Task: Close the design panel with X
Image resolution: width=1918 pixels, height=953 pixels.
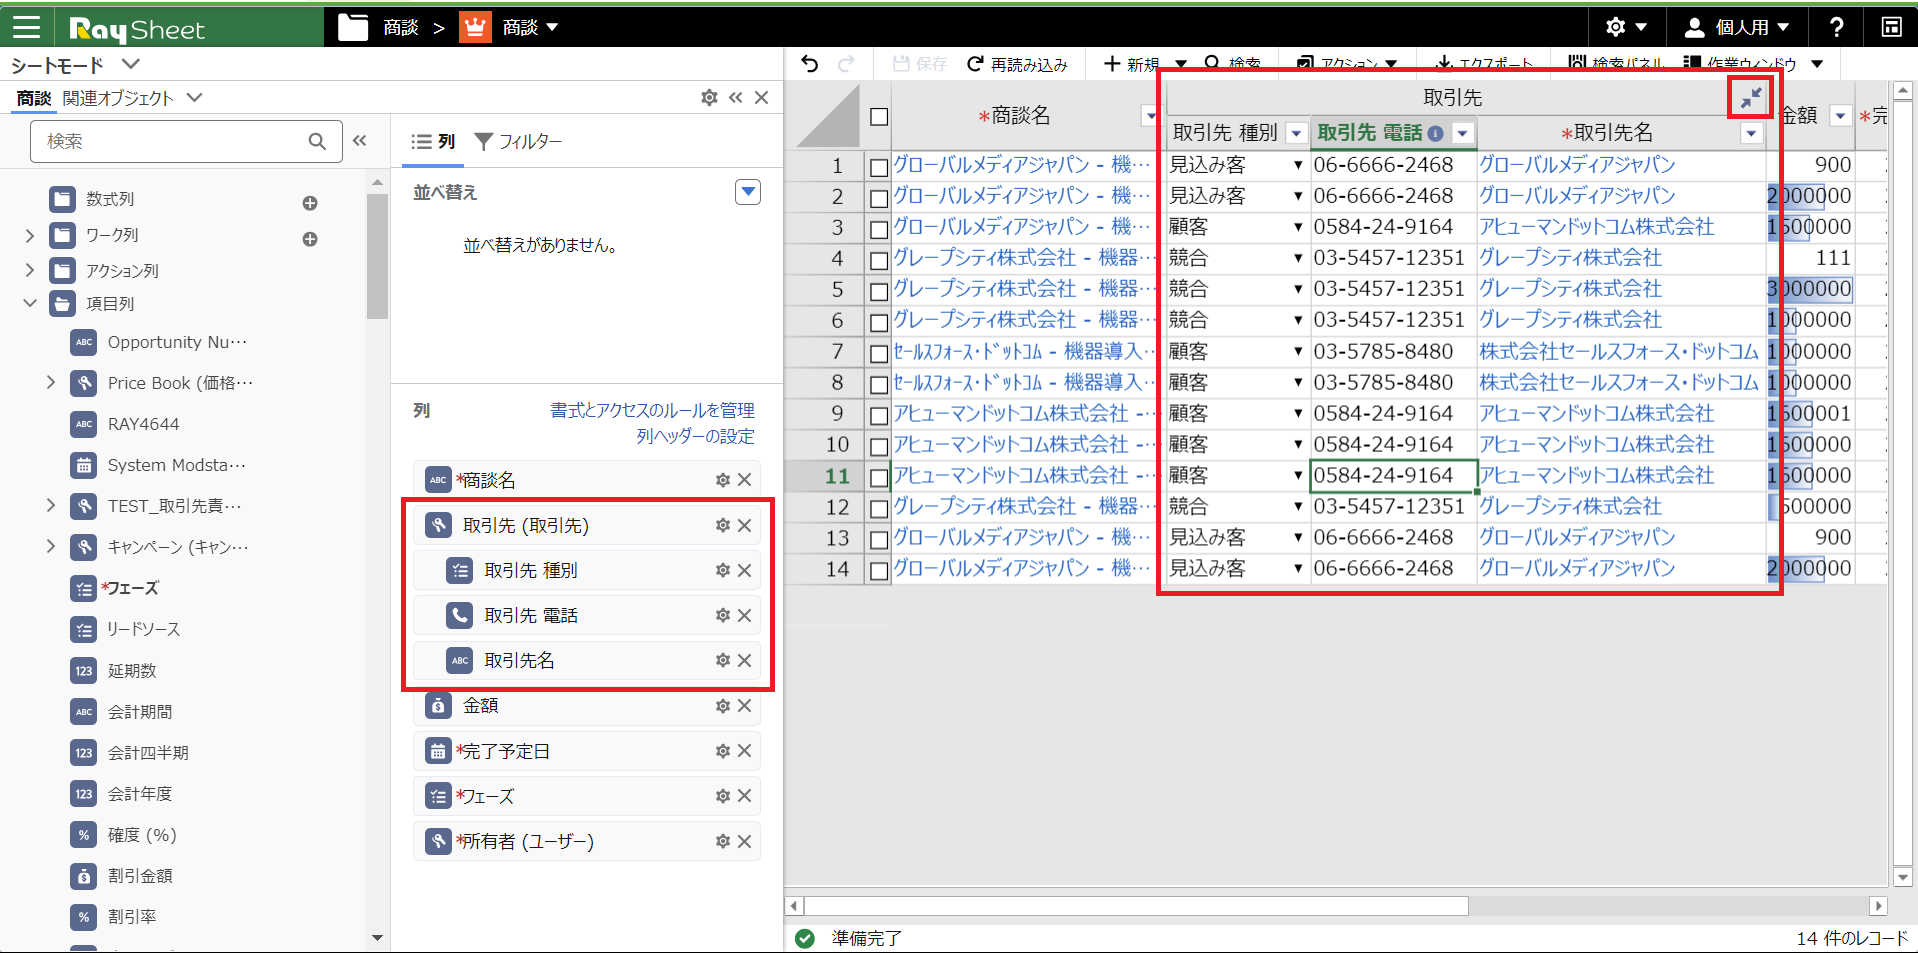Action: [x=762, y=97]
